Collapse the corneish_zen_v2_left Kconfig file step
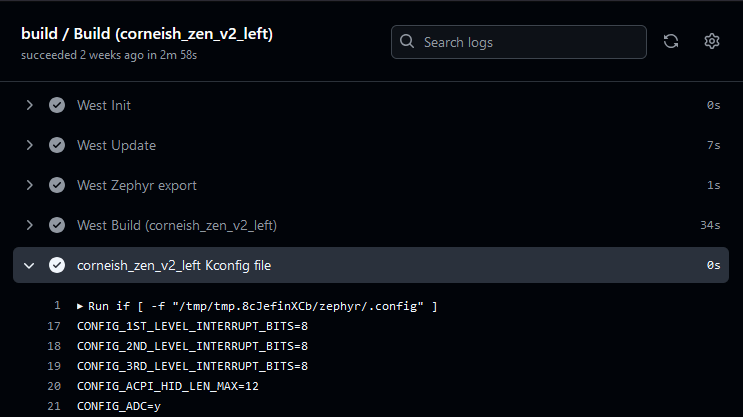The width and height of the screenshot is (743, 417). (x=30, y=265)
